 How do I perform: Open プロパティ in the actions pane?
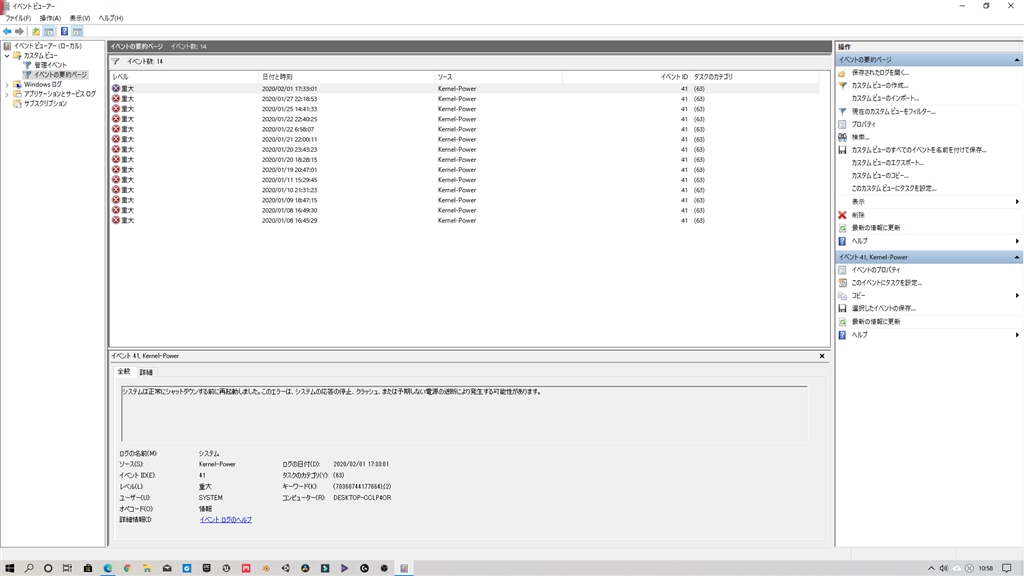(863, 124)
